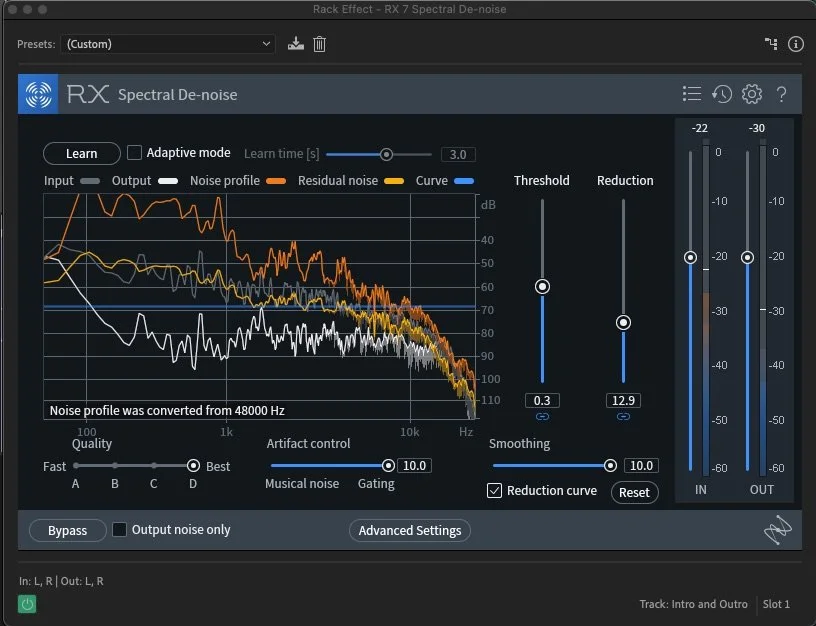
Task: Toggle the link icon under Reduction
Action: tap(623, 416)
